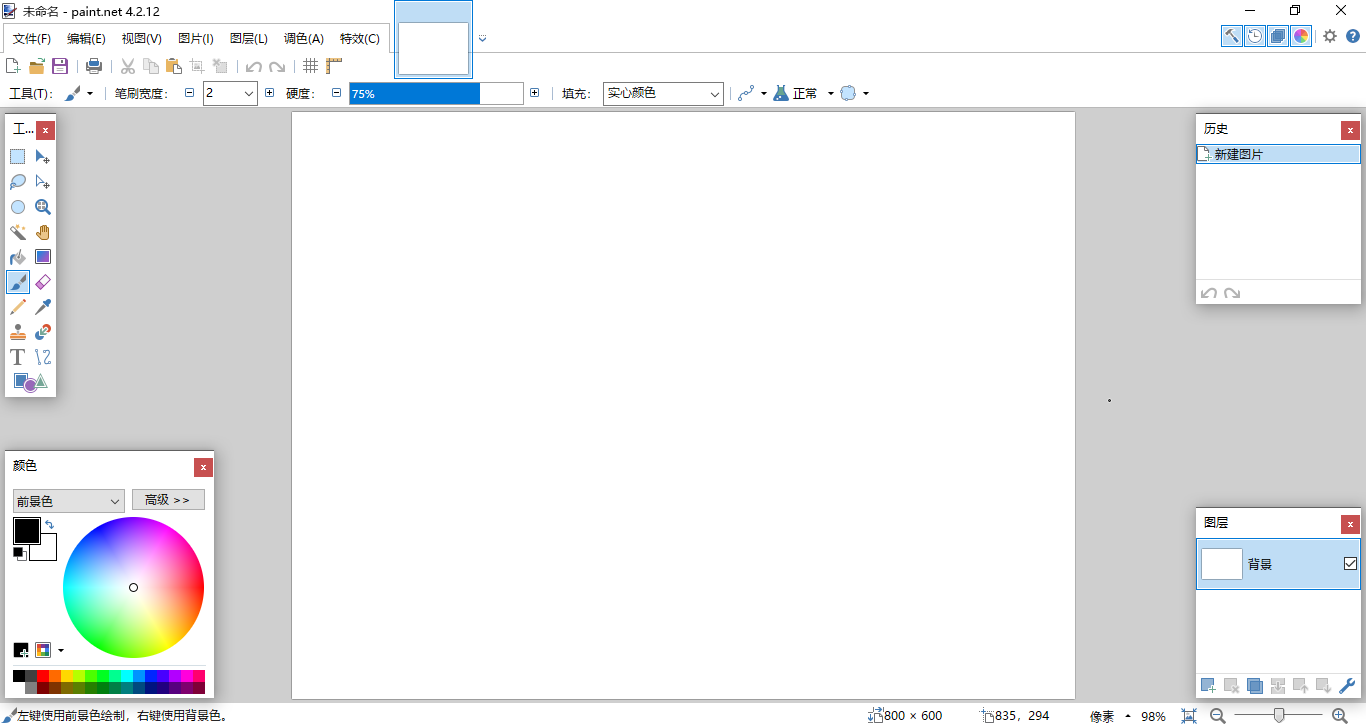Screen dimensions: 1366x725
Task: Toggle the Colors window button top-right
Action: point(1301,36)
